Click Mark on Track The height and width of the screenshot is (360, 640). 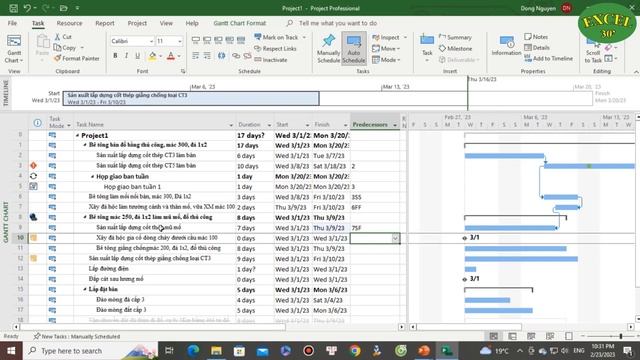tap(276, 37)
